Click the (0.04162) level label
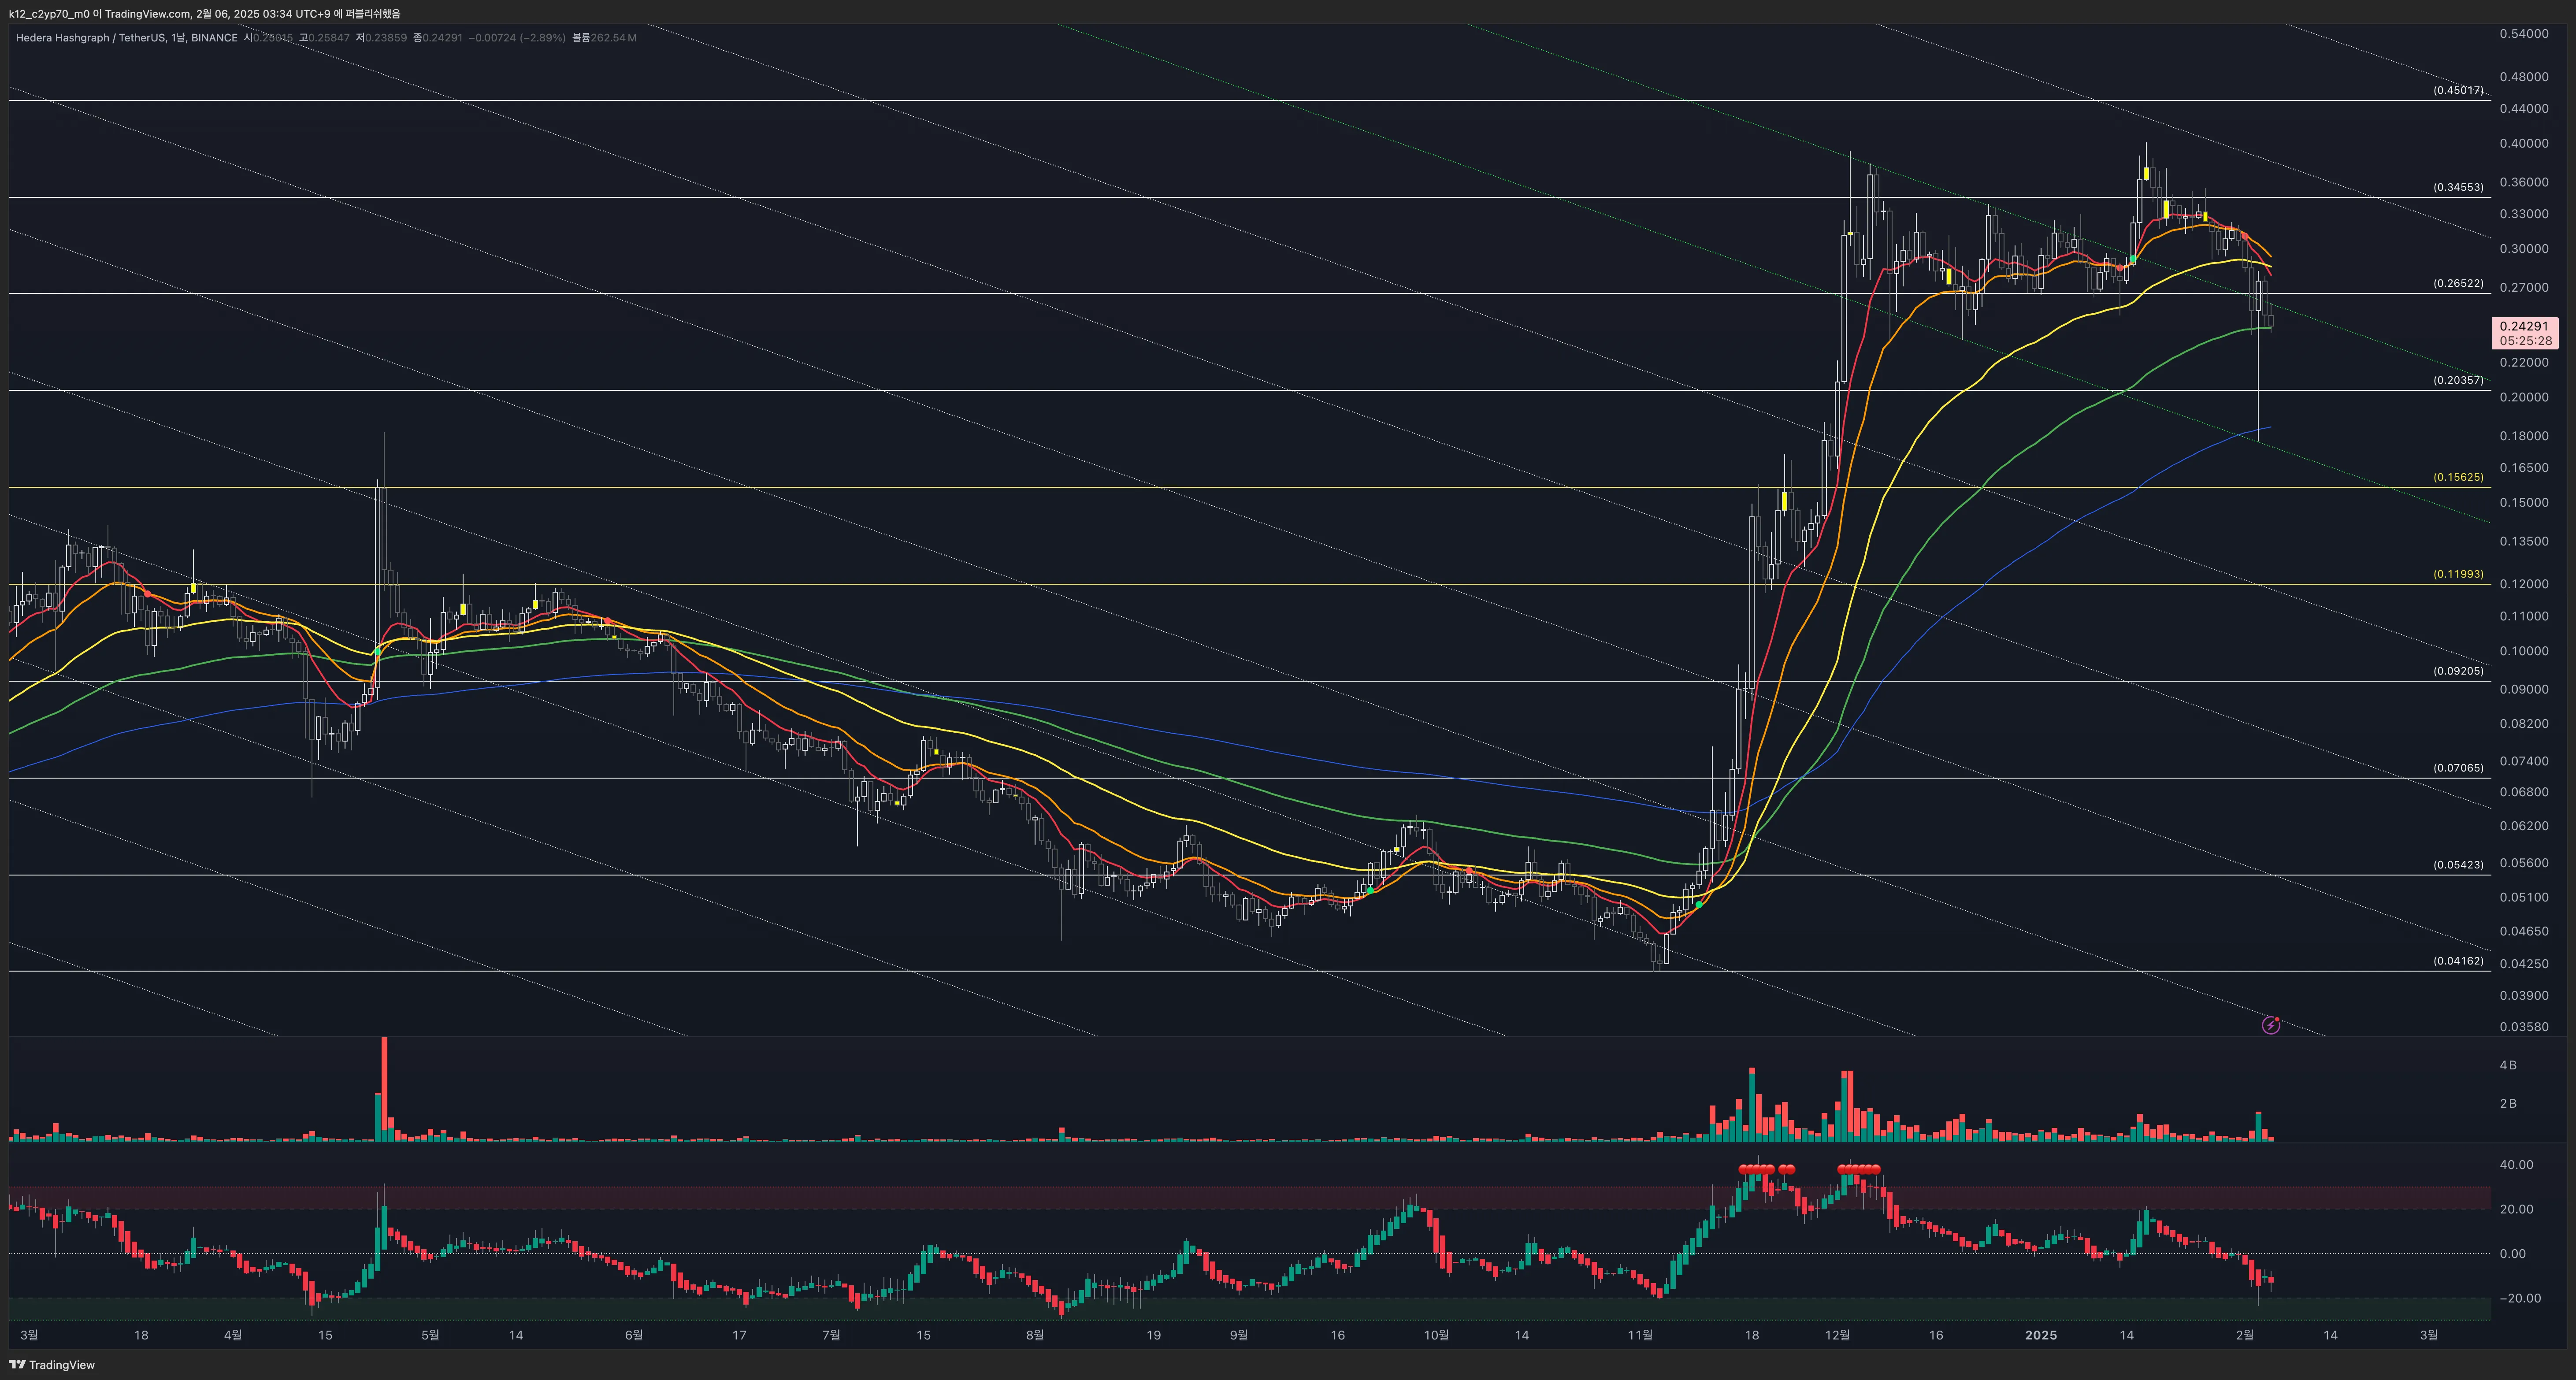This screenshot has width=2576, height=1380. (2458, 961)
